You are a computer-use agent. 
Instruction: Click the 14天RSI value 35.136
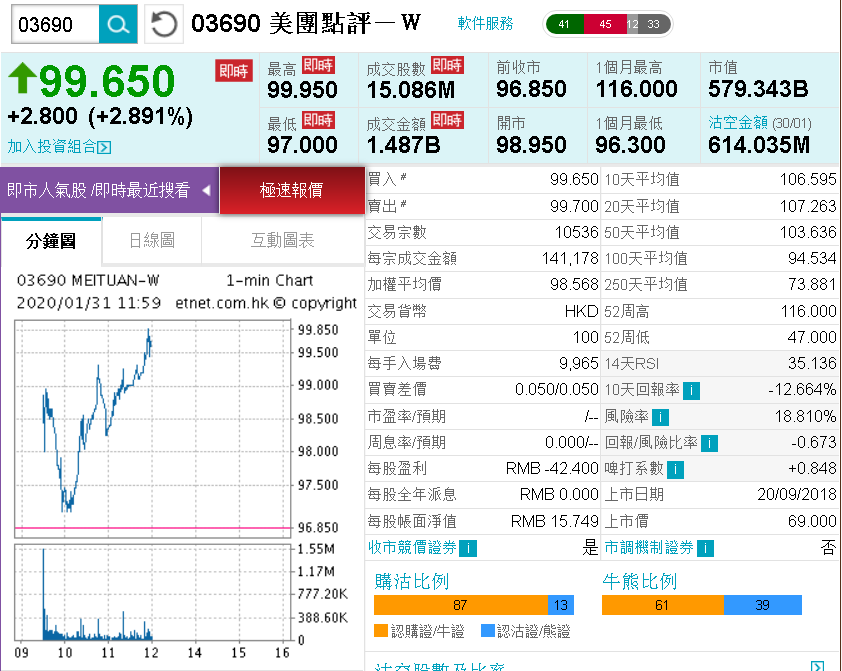(812, 363)
